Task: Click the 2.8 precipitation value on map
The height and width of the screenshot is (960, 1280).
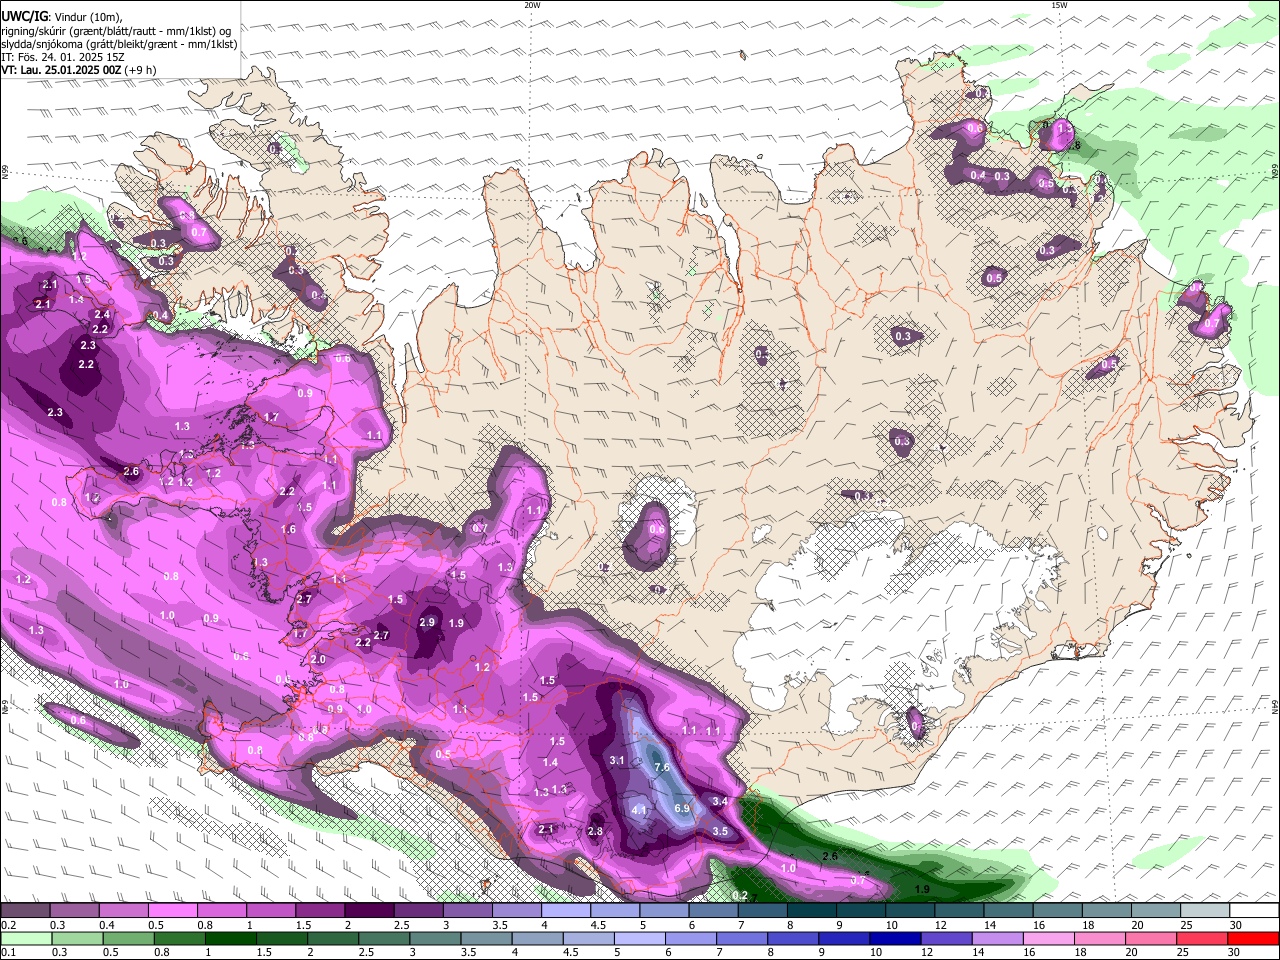Action: [595, 831]
